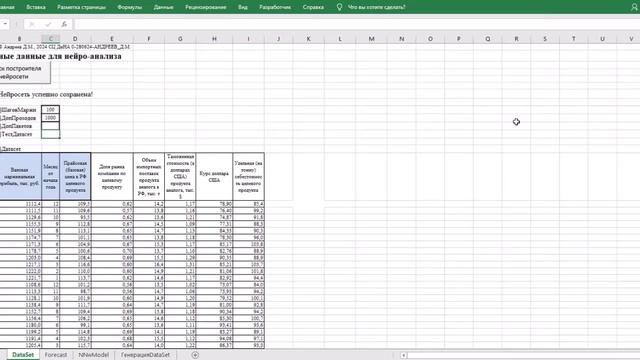640x360 pixels.
Task: Select column R header
Action: pos(516,39)
